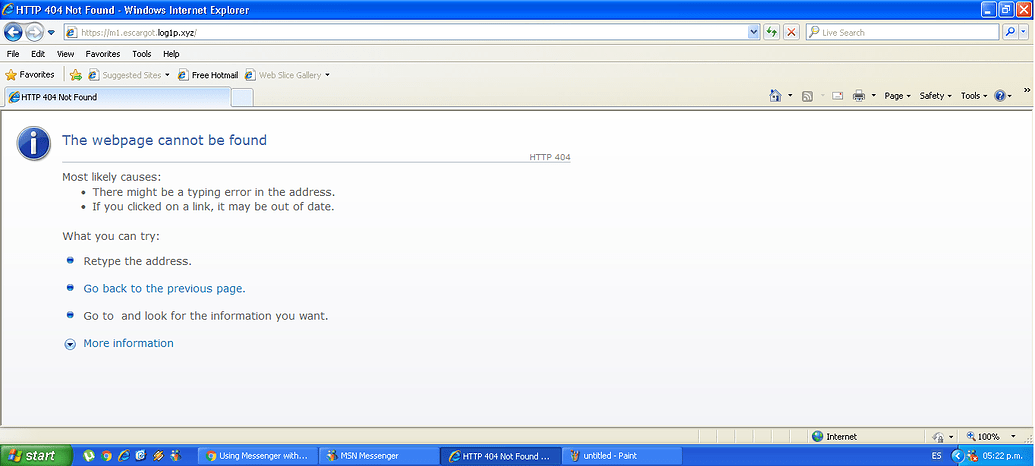Show more command bar items chevron
This screenshot has height=466, width=1035.
click(x=1027, y=90)
